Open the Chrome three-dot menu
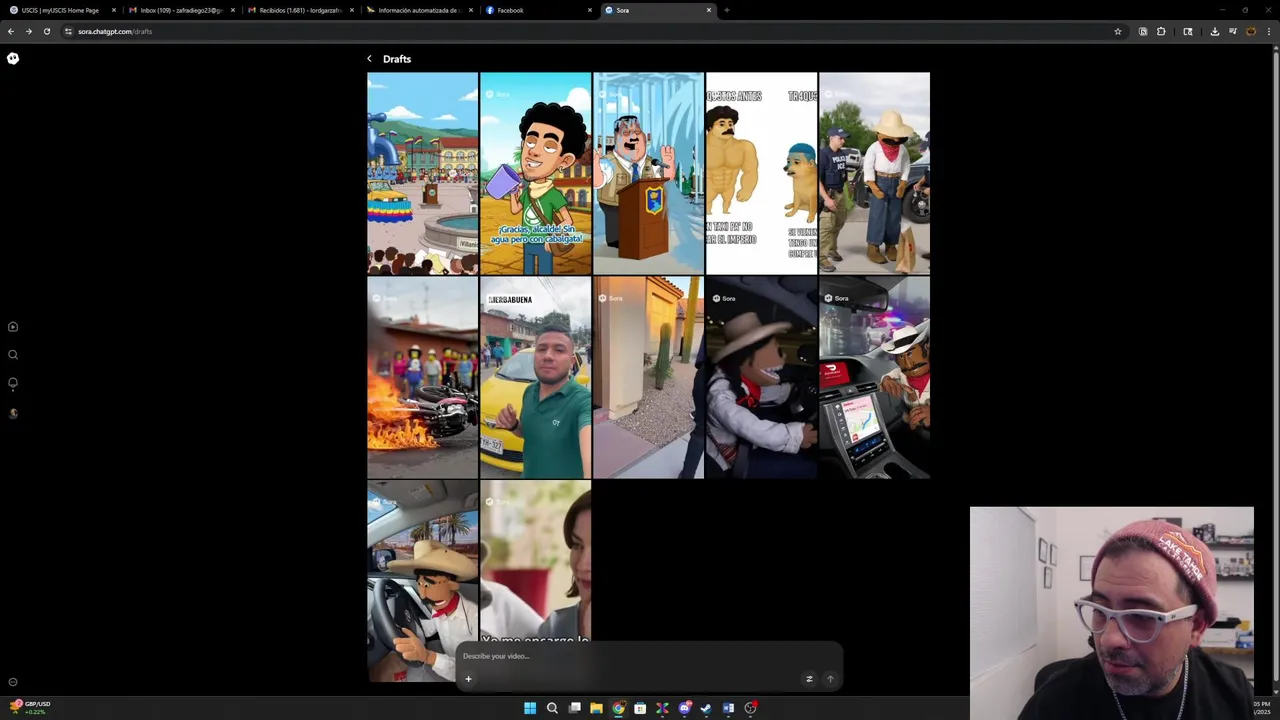 pos(1269,31)
